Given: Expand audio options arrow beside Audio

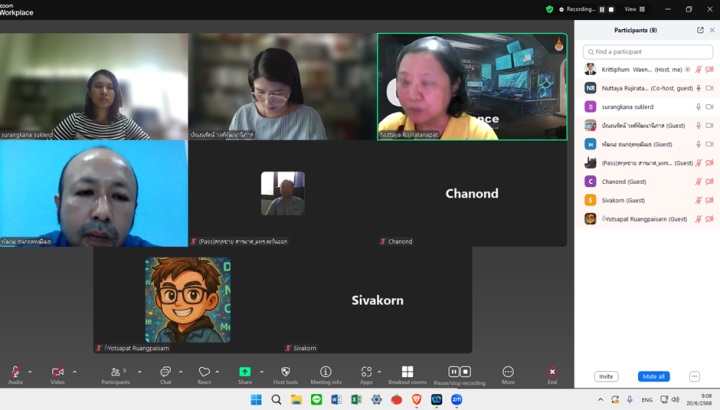Looking at the screenshot, I should (x=30, y=371).
